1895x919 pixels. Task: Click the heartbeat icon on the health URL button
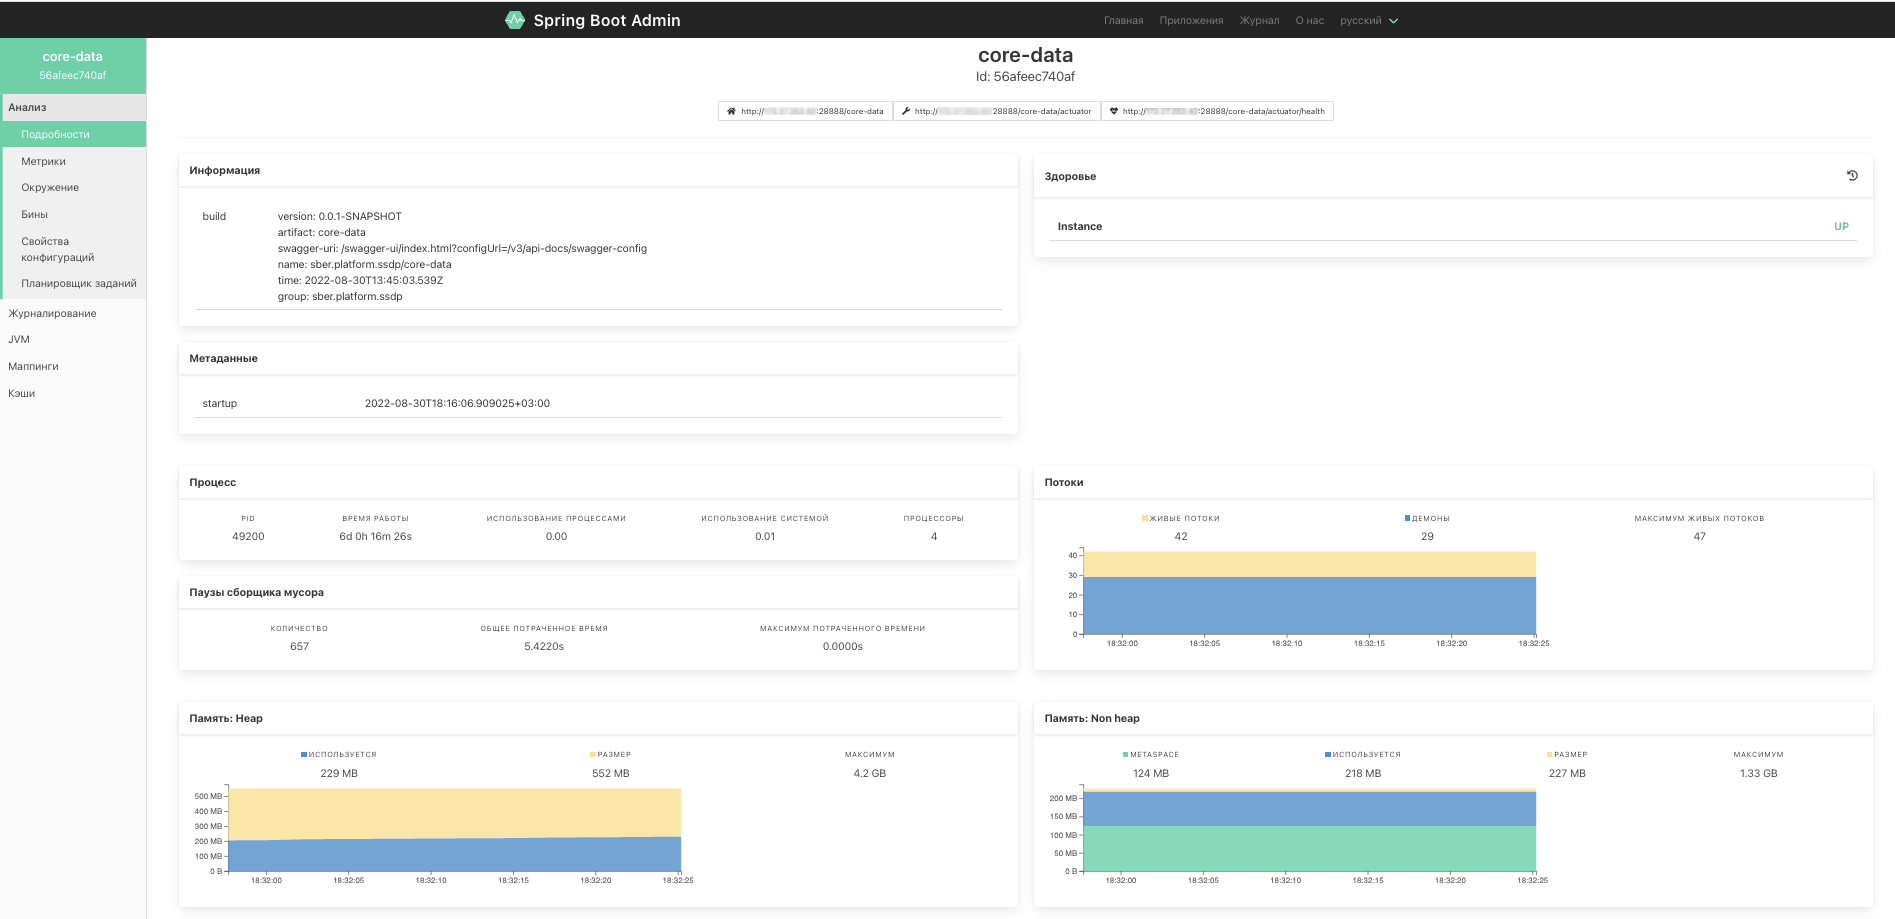pyautogui.click(x=1114, y=111)
